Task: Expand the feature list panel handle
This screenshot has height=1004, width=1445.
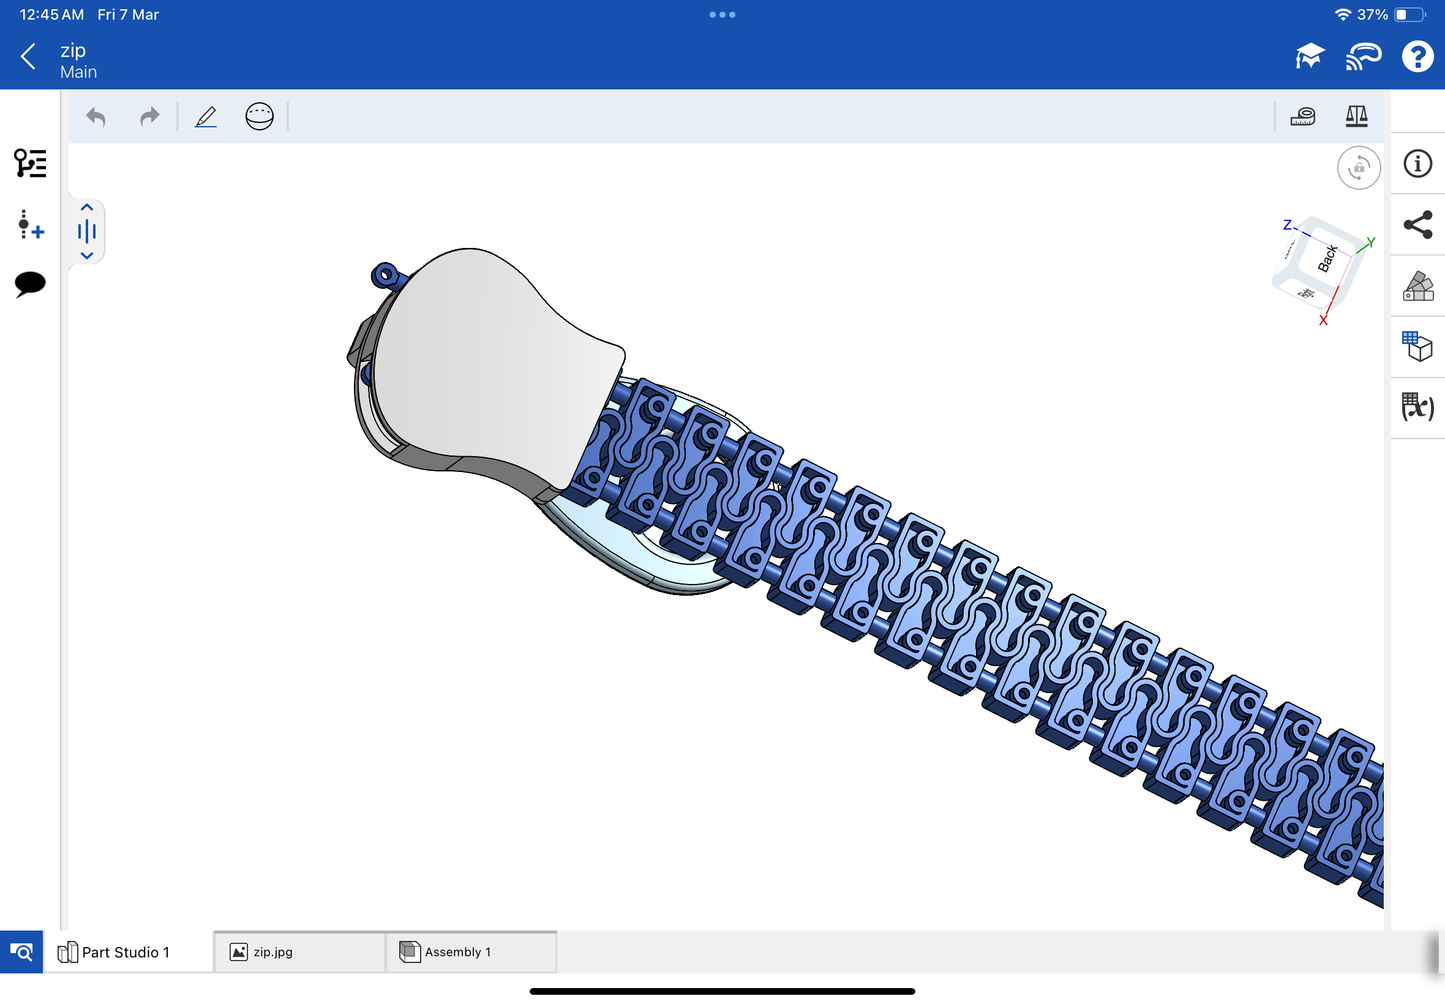Action: [87, 232]
